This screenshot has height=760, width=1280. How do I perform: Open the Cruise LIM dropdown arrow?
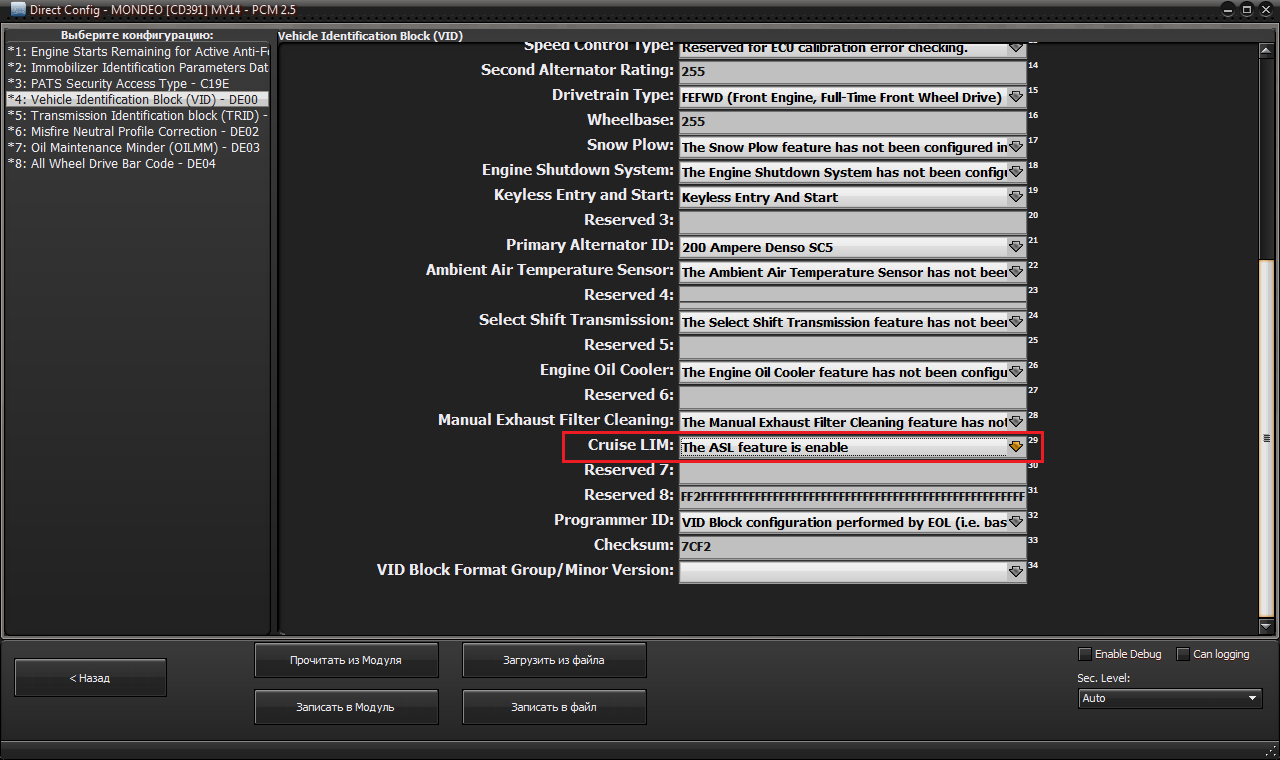(x=1016, y=447)
